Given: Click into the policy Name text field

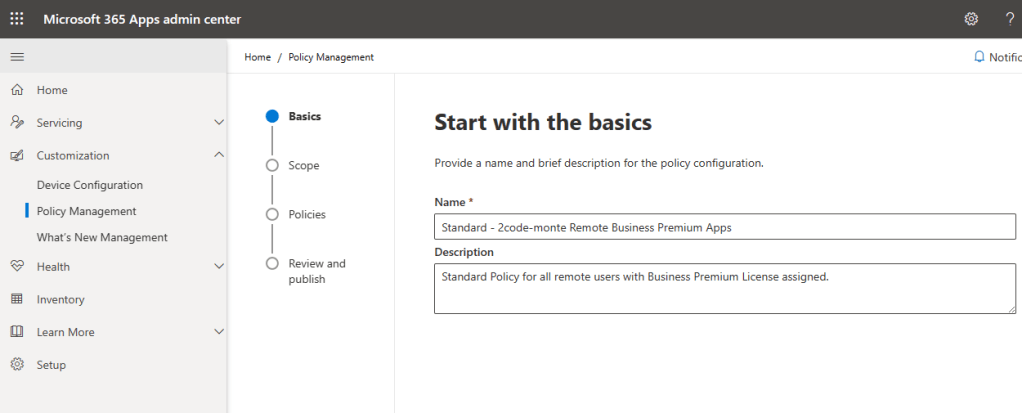Looking at the screenshot, I should coord(724,227).
